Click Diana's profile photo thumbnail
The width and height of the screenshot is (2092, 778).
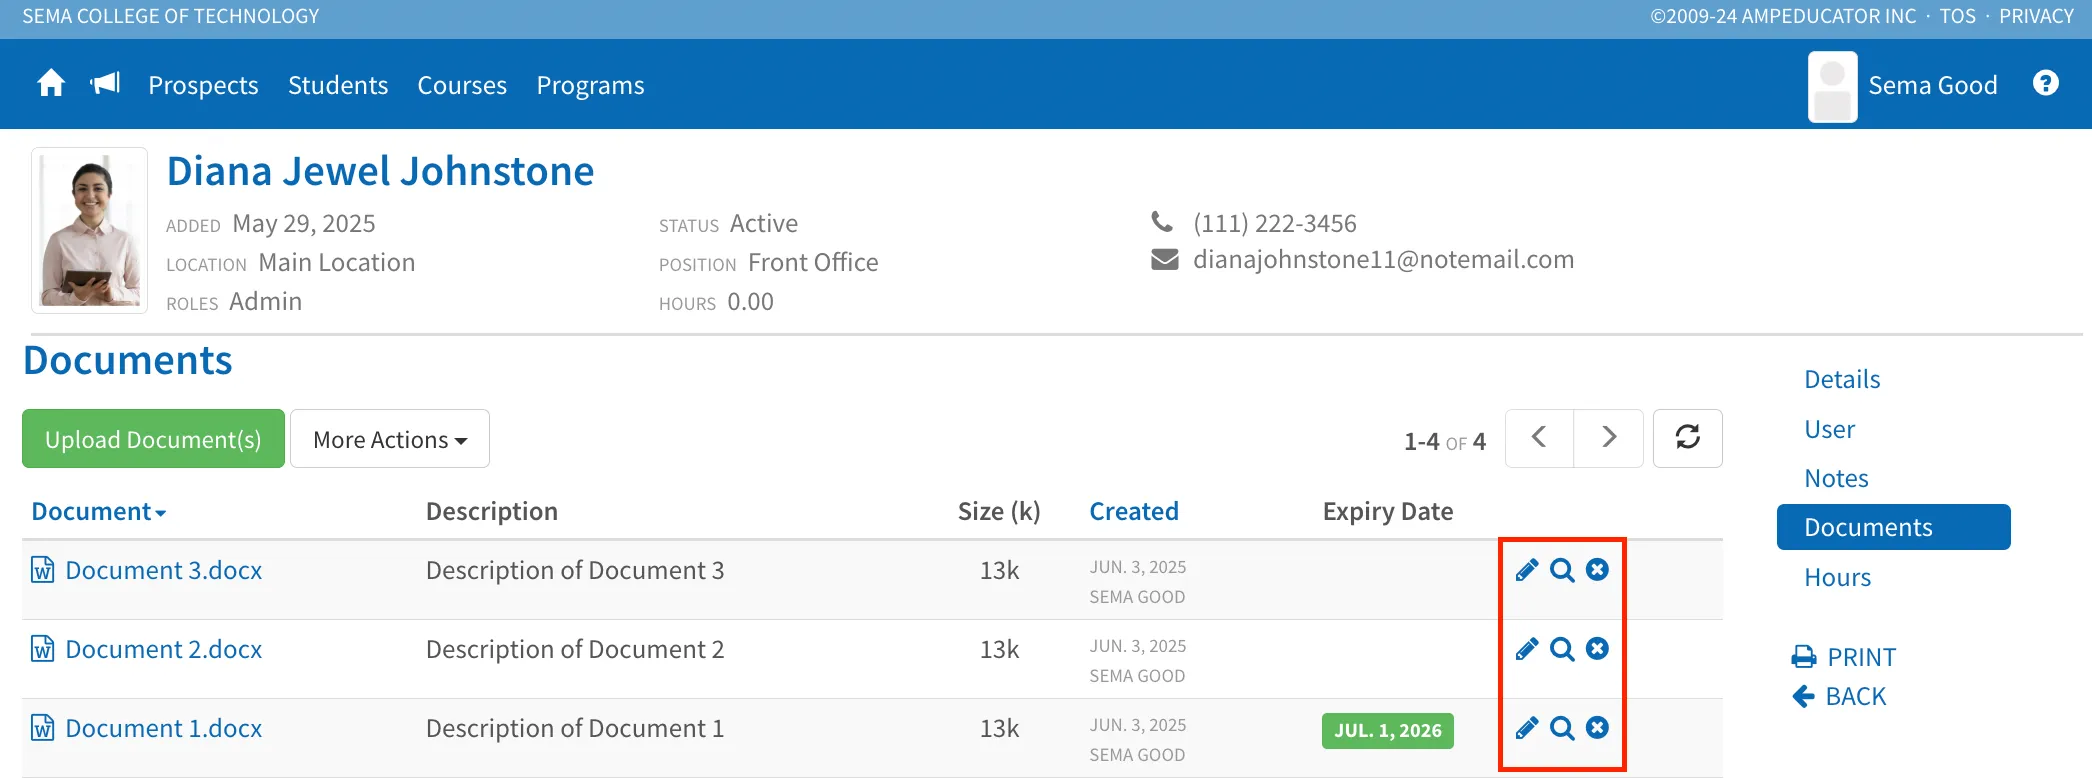(90, 231)
